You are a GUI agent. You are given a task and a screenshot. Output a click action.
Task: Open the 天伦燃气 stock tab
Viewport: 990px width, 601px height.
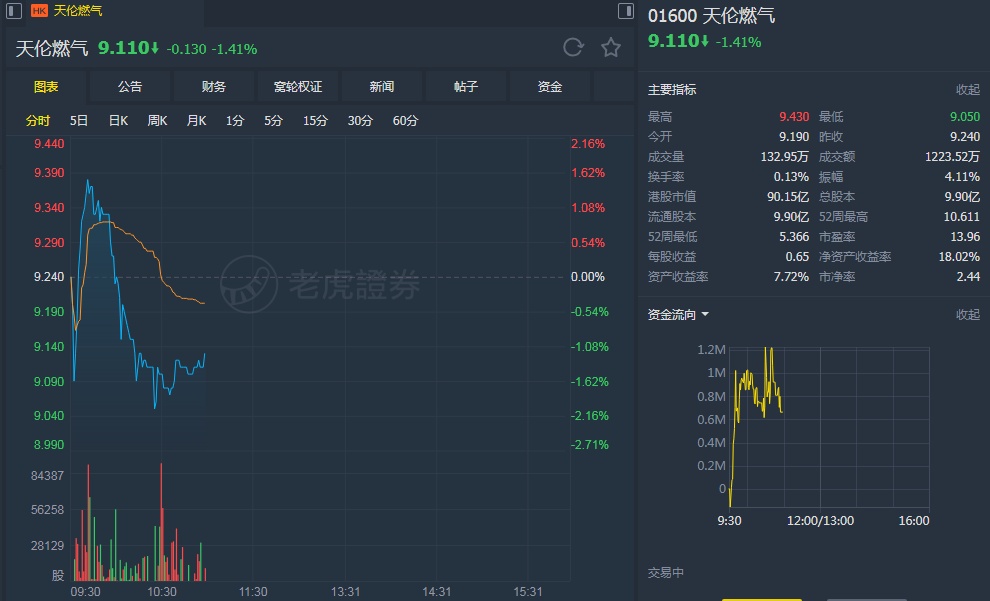tap(77, 11)
